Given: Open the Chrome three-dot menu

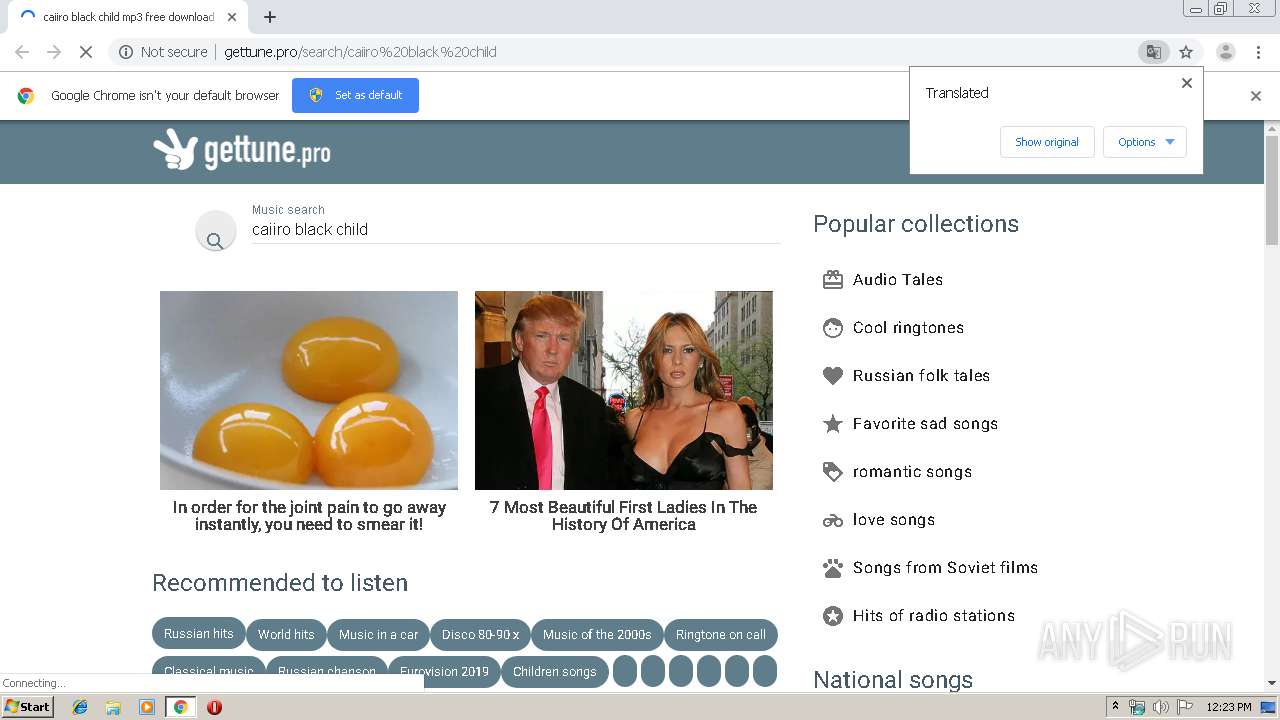Looking at the screenshot, I should [1259, 52].
